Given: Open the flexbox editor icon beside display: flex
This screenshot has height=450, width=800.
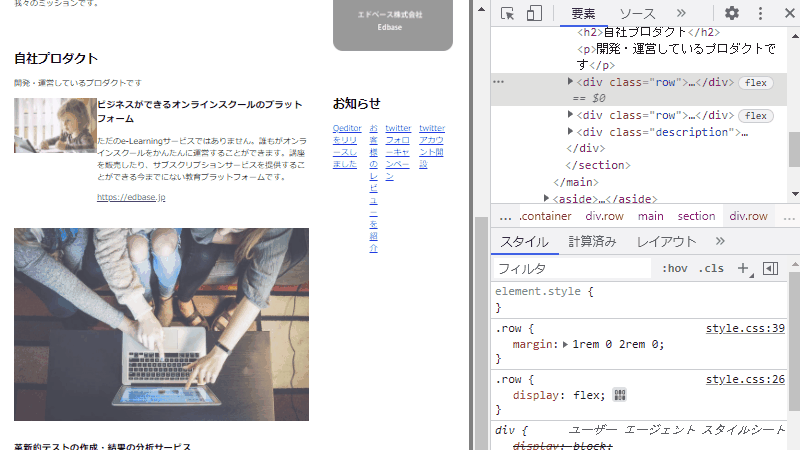Looking at the screenshot, I should (x=619, y=395).
